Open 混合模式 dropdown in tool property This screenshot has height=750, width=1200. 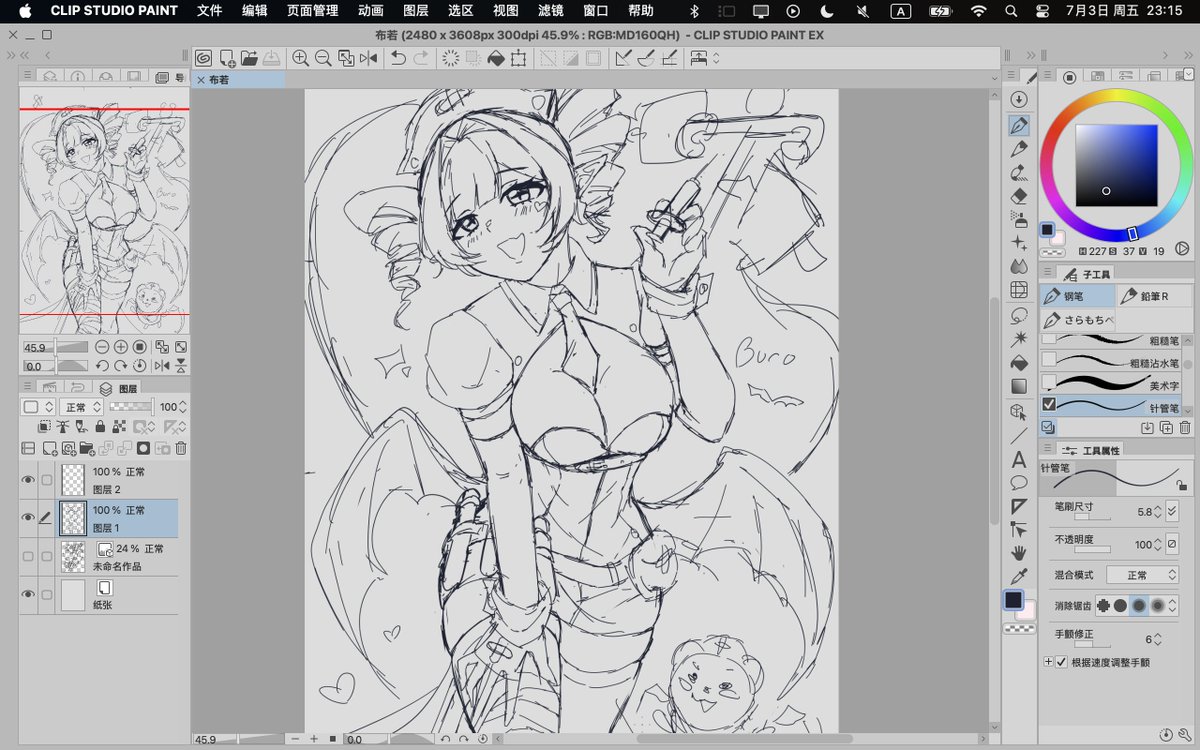point(1143,575)
